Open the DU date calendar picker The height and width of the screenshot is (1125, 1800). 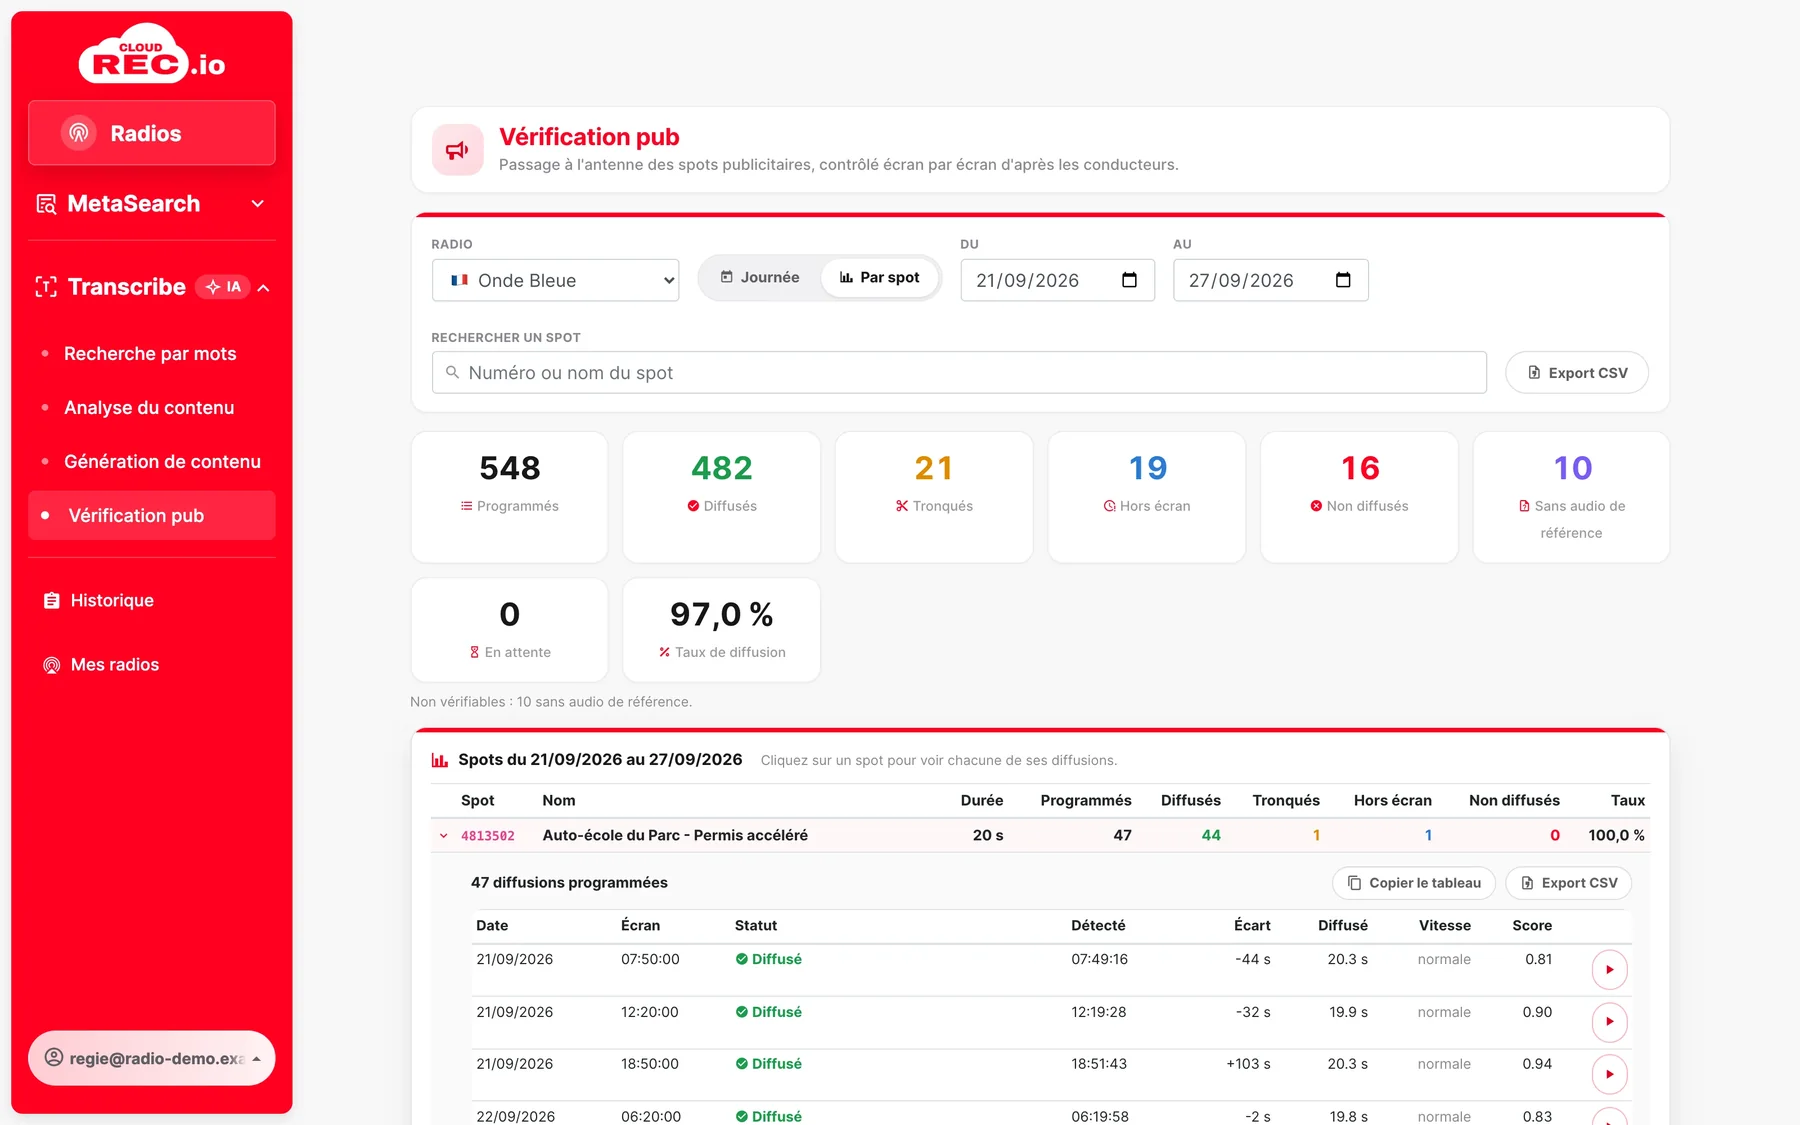pyautogui.click(x=1130, y=280)
